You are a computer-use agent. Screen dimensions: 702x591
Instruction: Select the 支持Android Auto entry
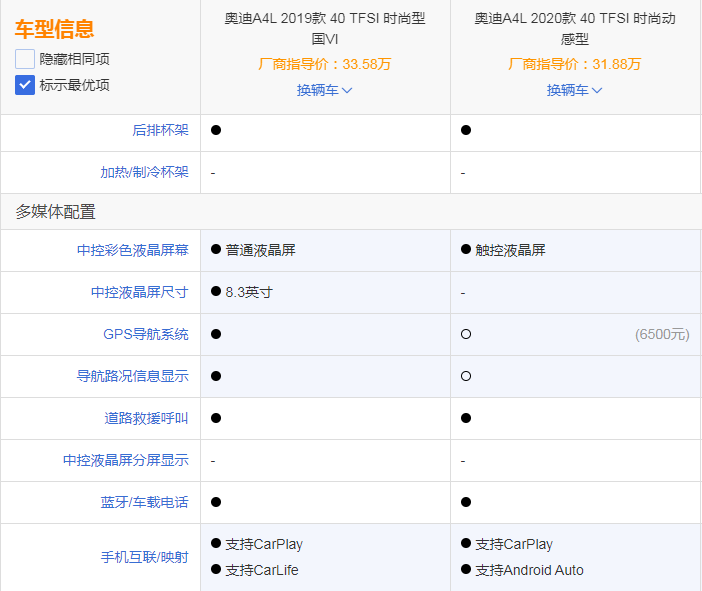point(529,570)
